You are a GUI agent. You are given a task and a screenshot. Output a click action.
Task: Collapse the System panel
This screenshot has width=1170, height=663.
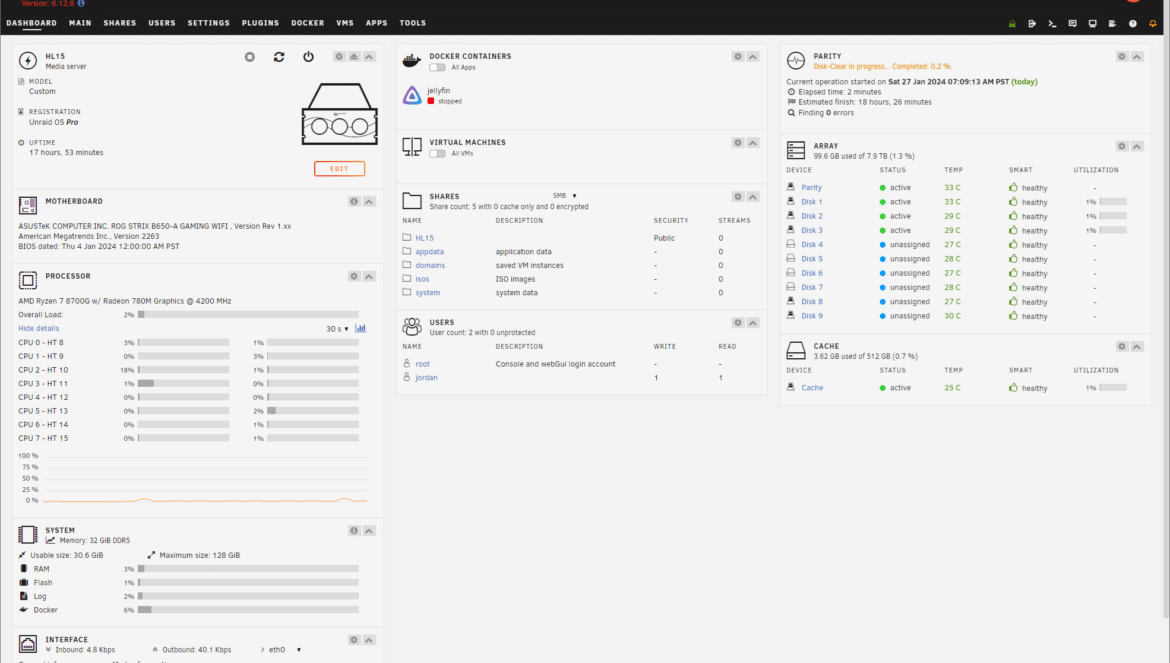[369, 531]
